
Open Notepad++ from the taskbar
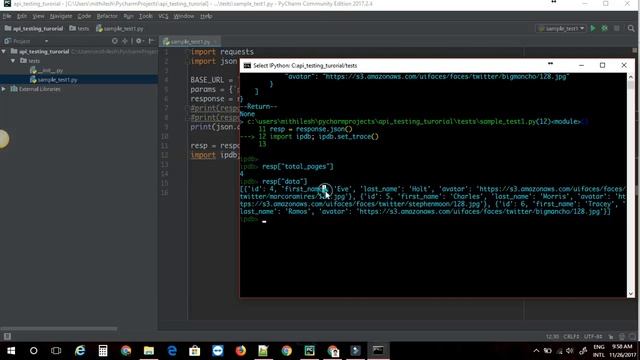click(263, 351)
